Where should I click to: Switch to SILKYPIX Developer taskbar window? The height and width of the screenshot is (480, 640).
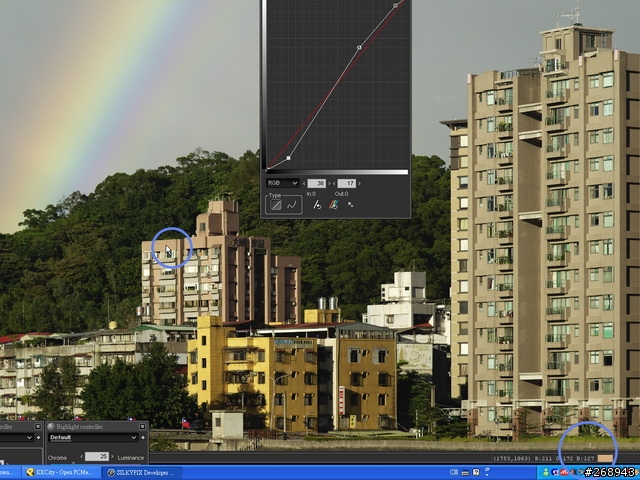point(140,472)
